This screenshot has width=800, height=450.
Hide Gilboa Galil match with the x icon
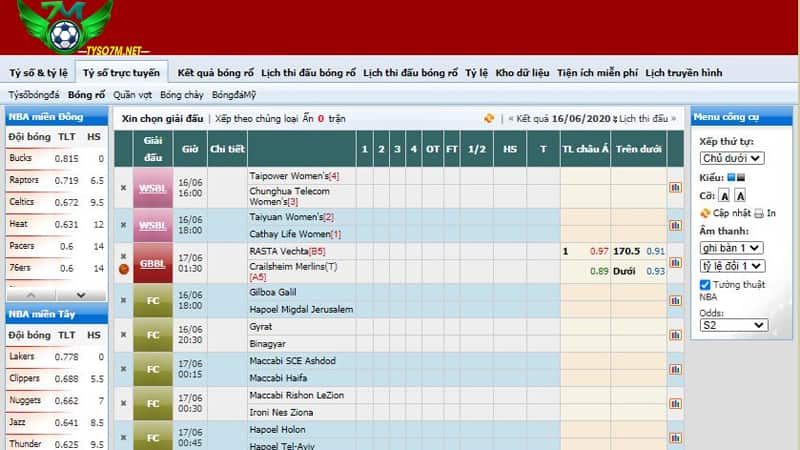pos(123,300)
